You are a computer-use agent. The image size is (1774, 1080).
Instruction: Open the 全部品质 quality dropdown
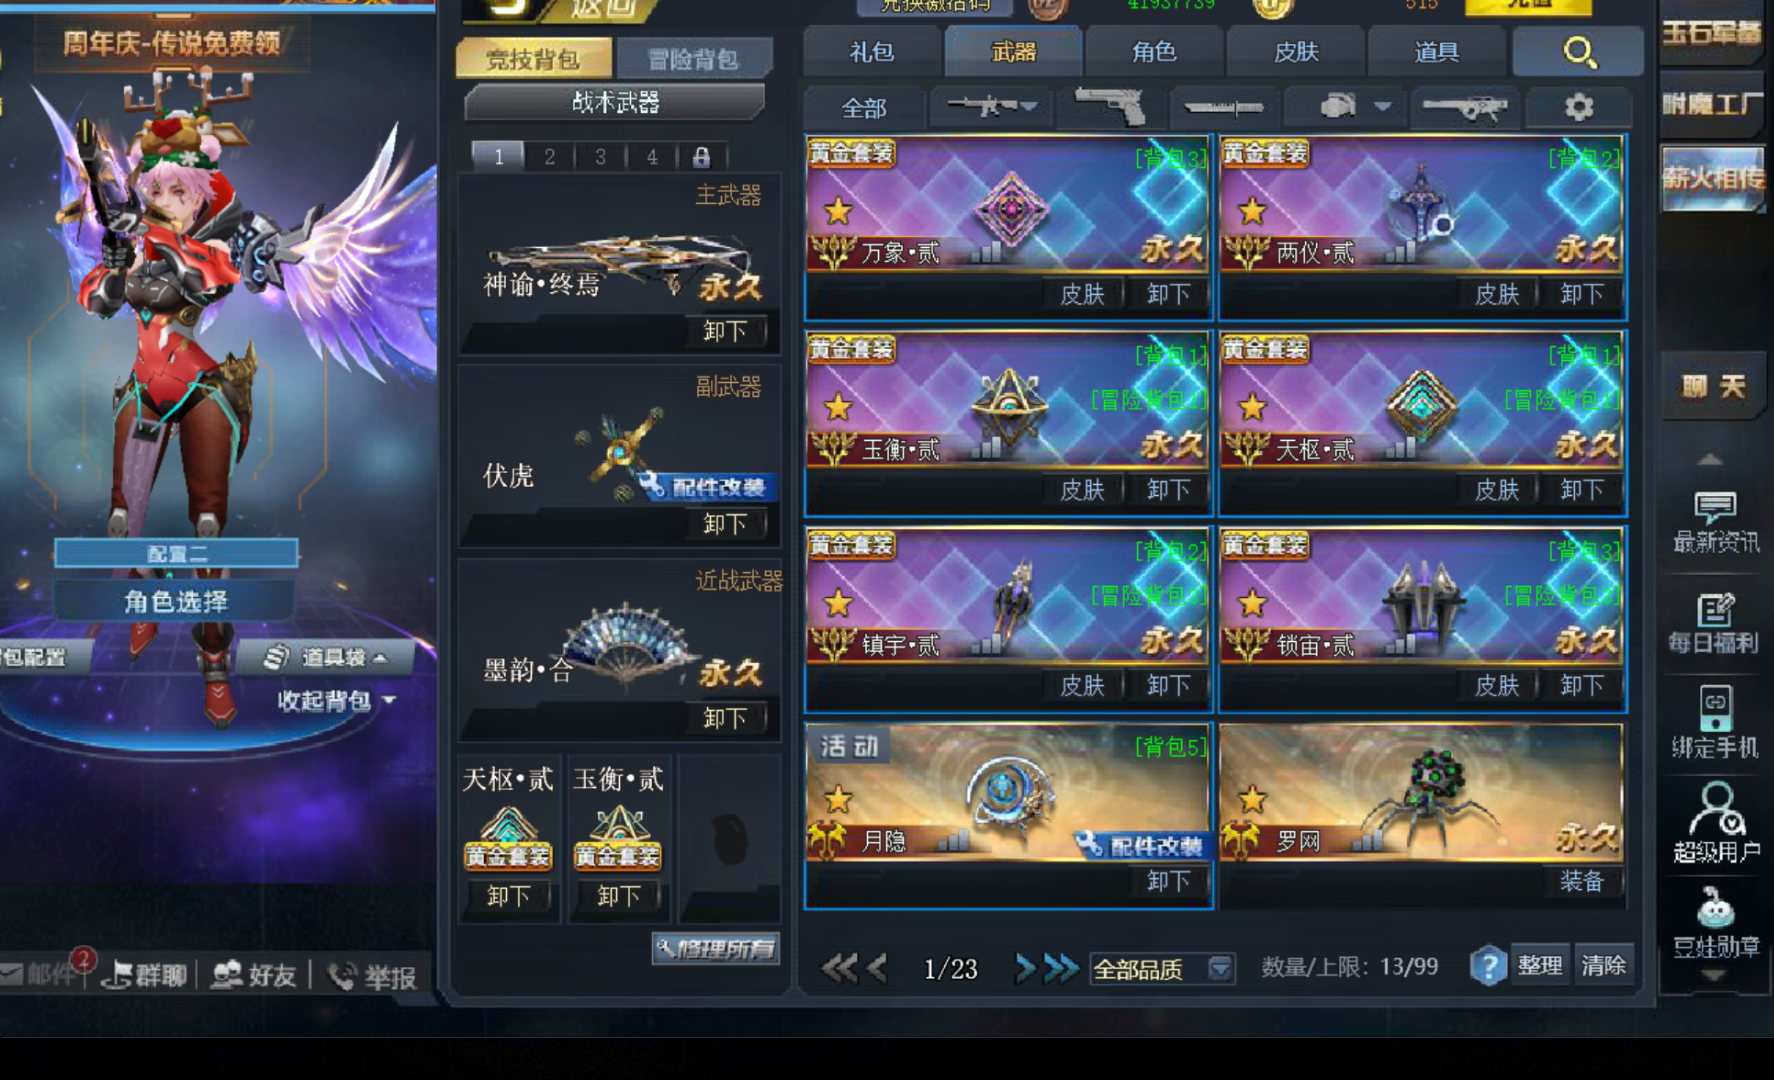pyautogui.click(x=1162, y=968)
